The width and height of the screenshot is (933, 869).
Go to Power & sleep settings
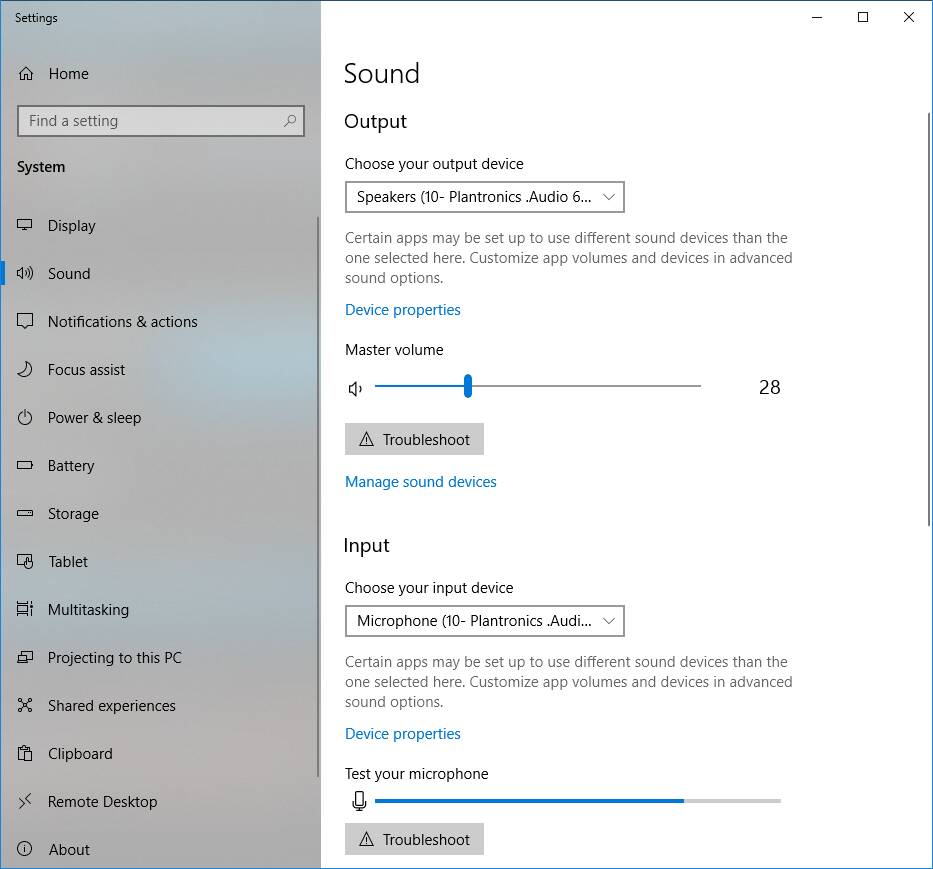coord(94,418)
